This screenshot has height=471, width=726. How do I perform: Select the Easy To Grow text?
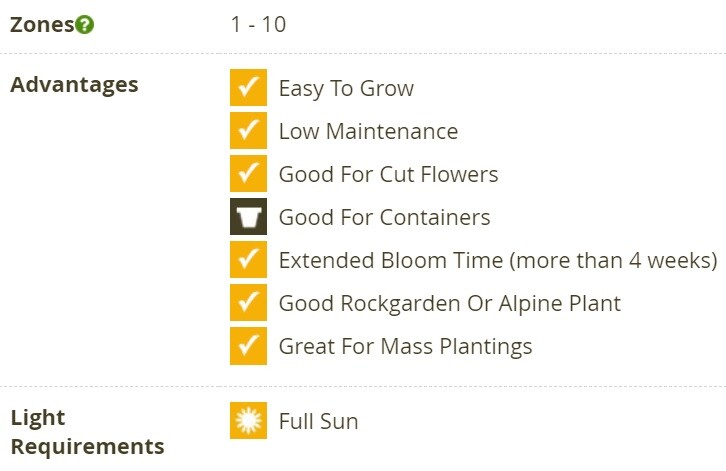point(346,88)
